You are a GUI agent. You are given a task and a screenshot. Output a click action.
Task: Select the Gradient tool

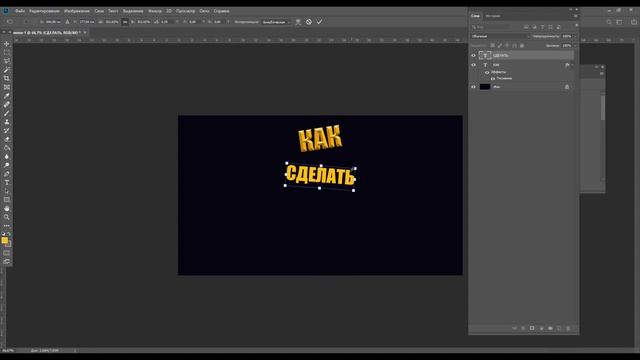click(7, 148)
